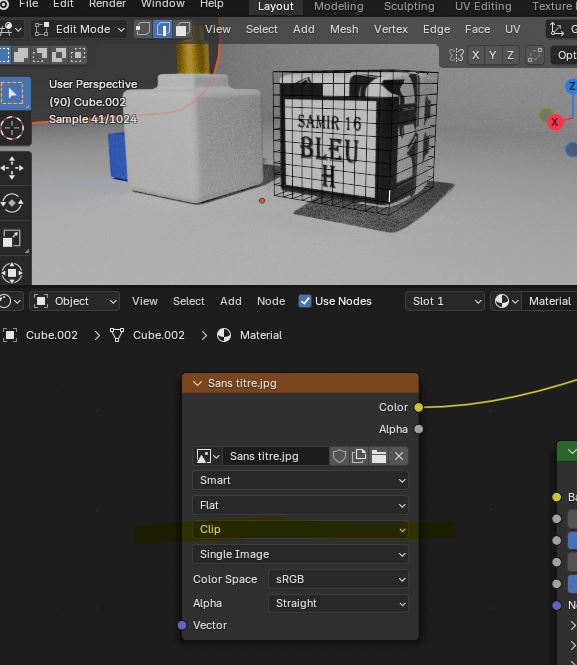The image size is (577, 665).
Task: Toggle Z axis mirror
Action: pyautogui.click(x=510, y=55)
